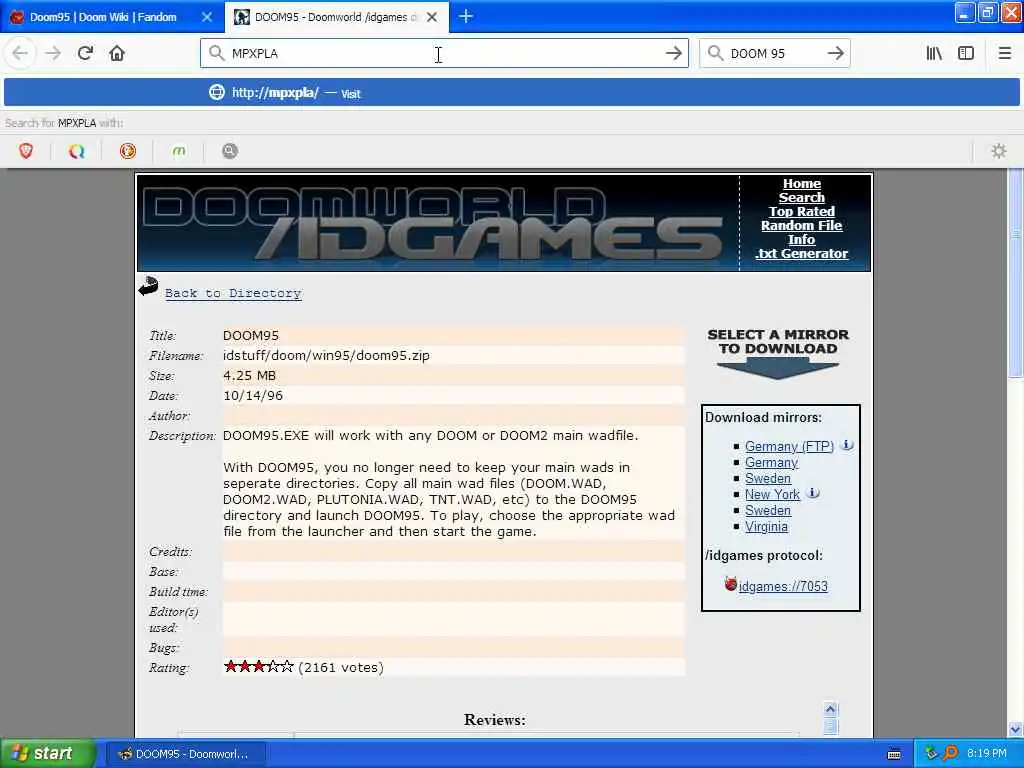This screenshot has width=1024, height=768.
Task: Click the go arrow in the DOOM 95 search box
Action: click(x=835, y=53)
